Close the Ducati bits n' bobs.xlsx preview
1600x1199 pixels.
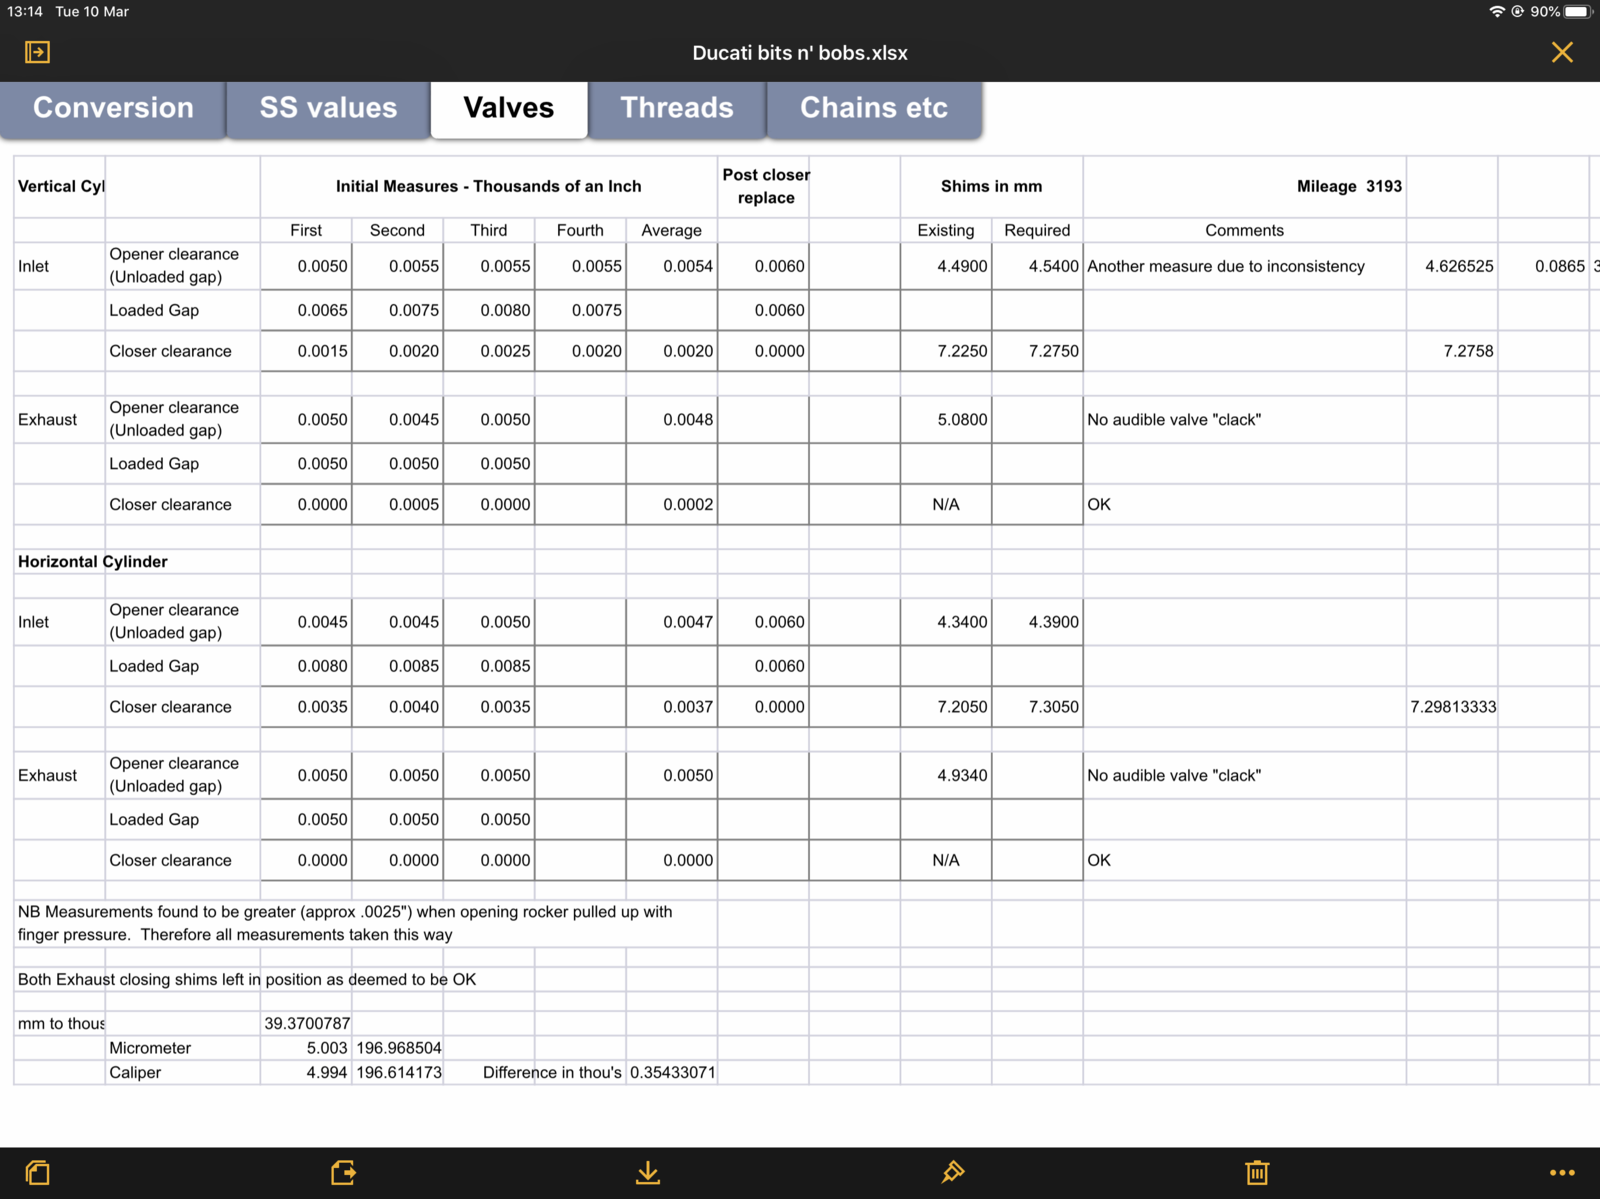pos(1562,52)
